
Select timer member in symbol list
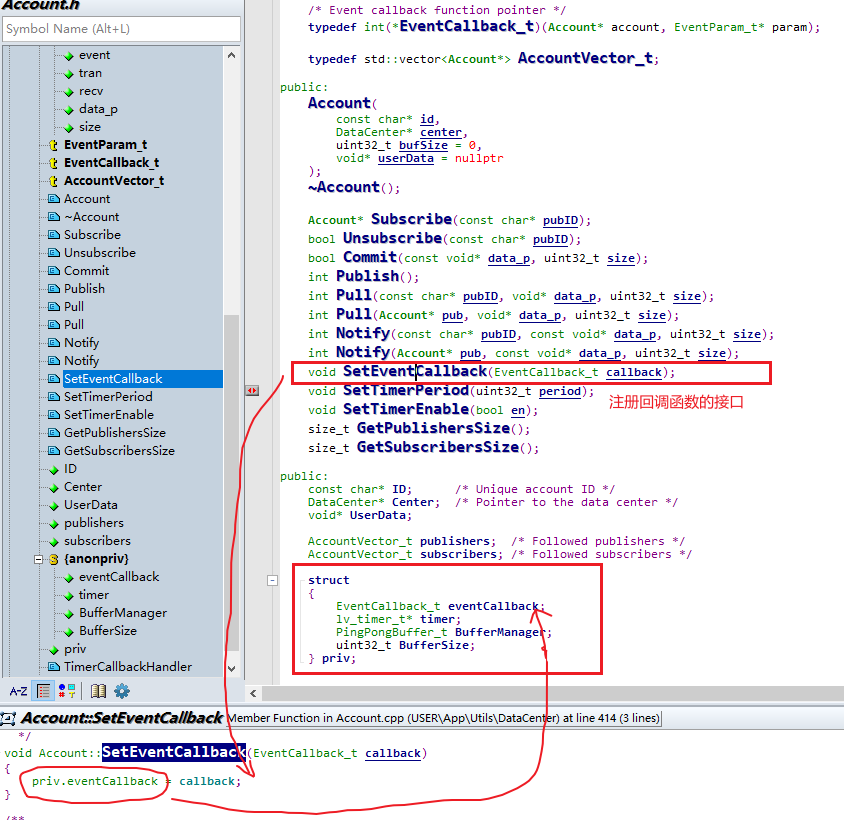pos(94,595)
